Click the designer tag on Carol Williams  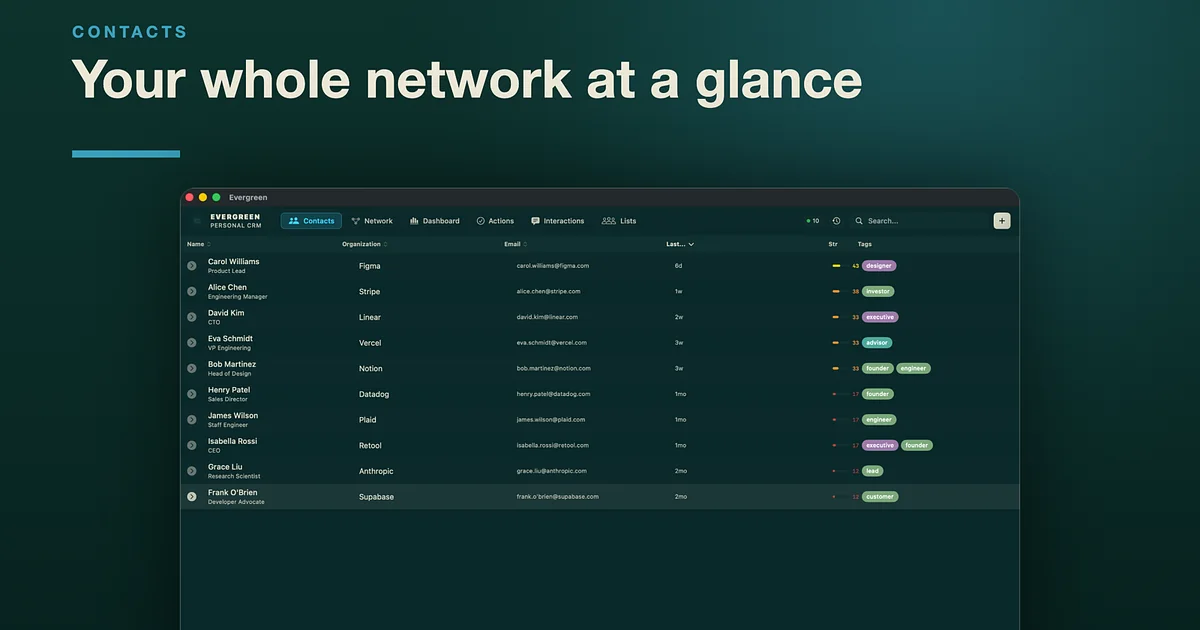[879, 266]
